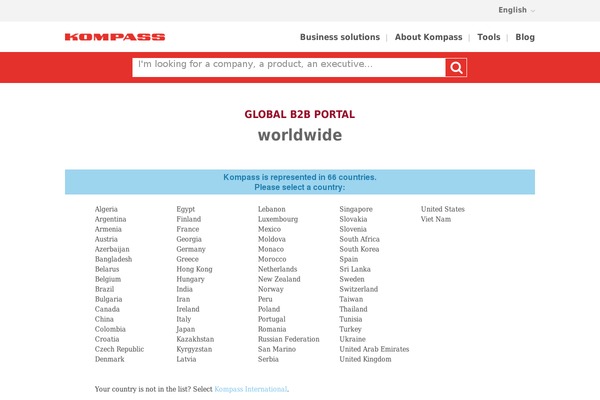Select Azerbaijan country link
The height and width of the screenshot is (400, 600).
tap(112, 249)
